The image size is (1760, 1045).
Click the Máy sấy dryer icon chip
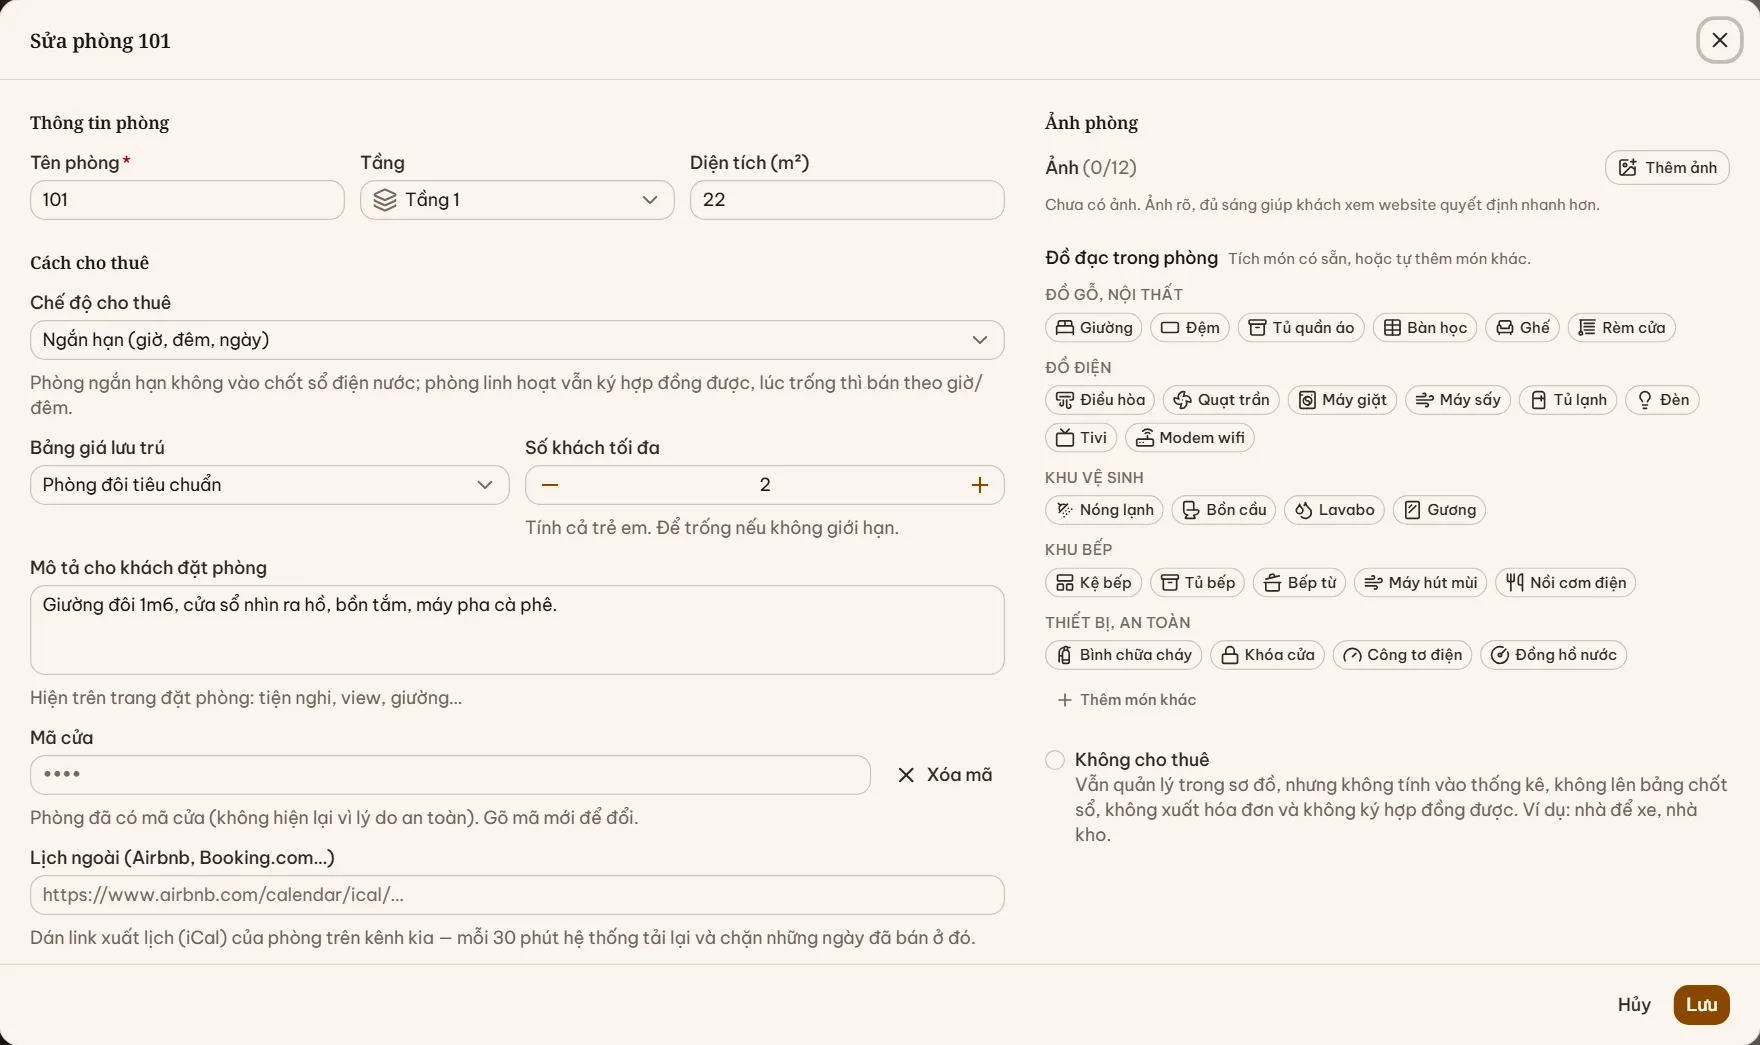pyautogui.click(x=1458, y=400)
